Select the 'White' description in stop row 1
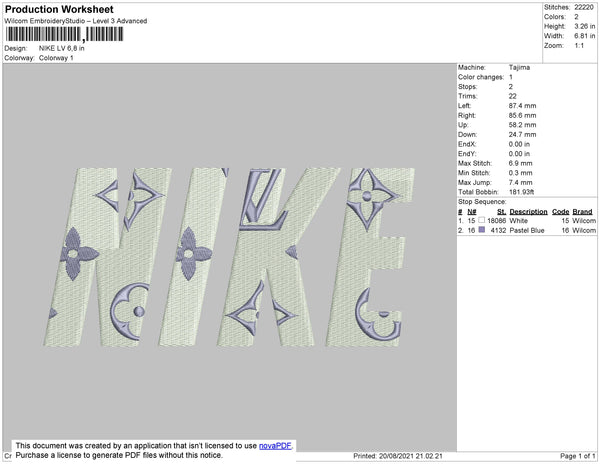This screenshot has height=464, width=600. (518, 221)
